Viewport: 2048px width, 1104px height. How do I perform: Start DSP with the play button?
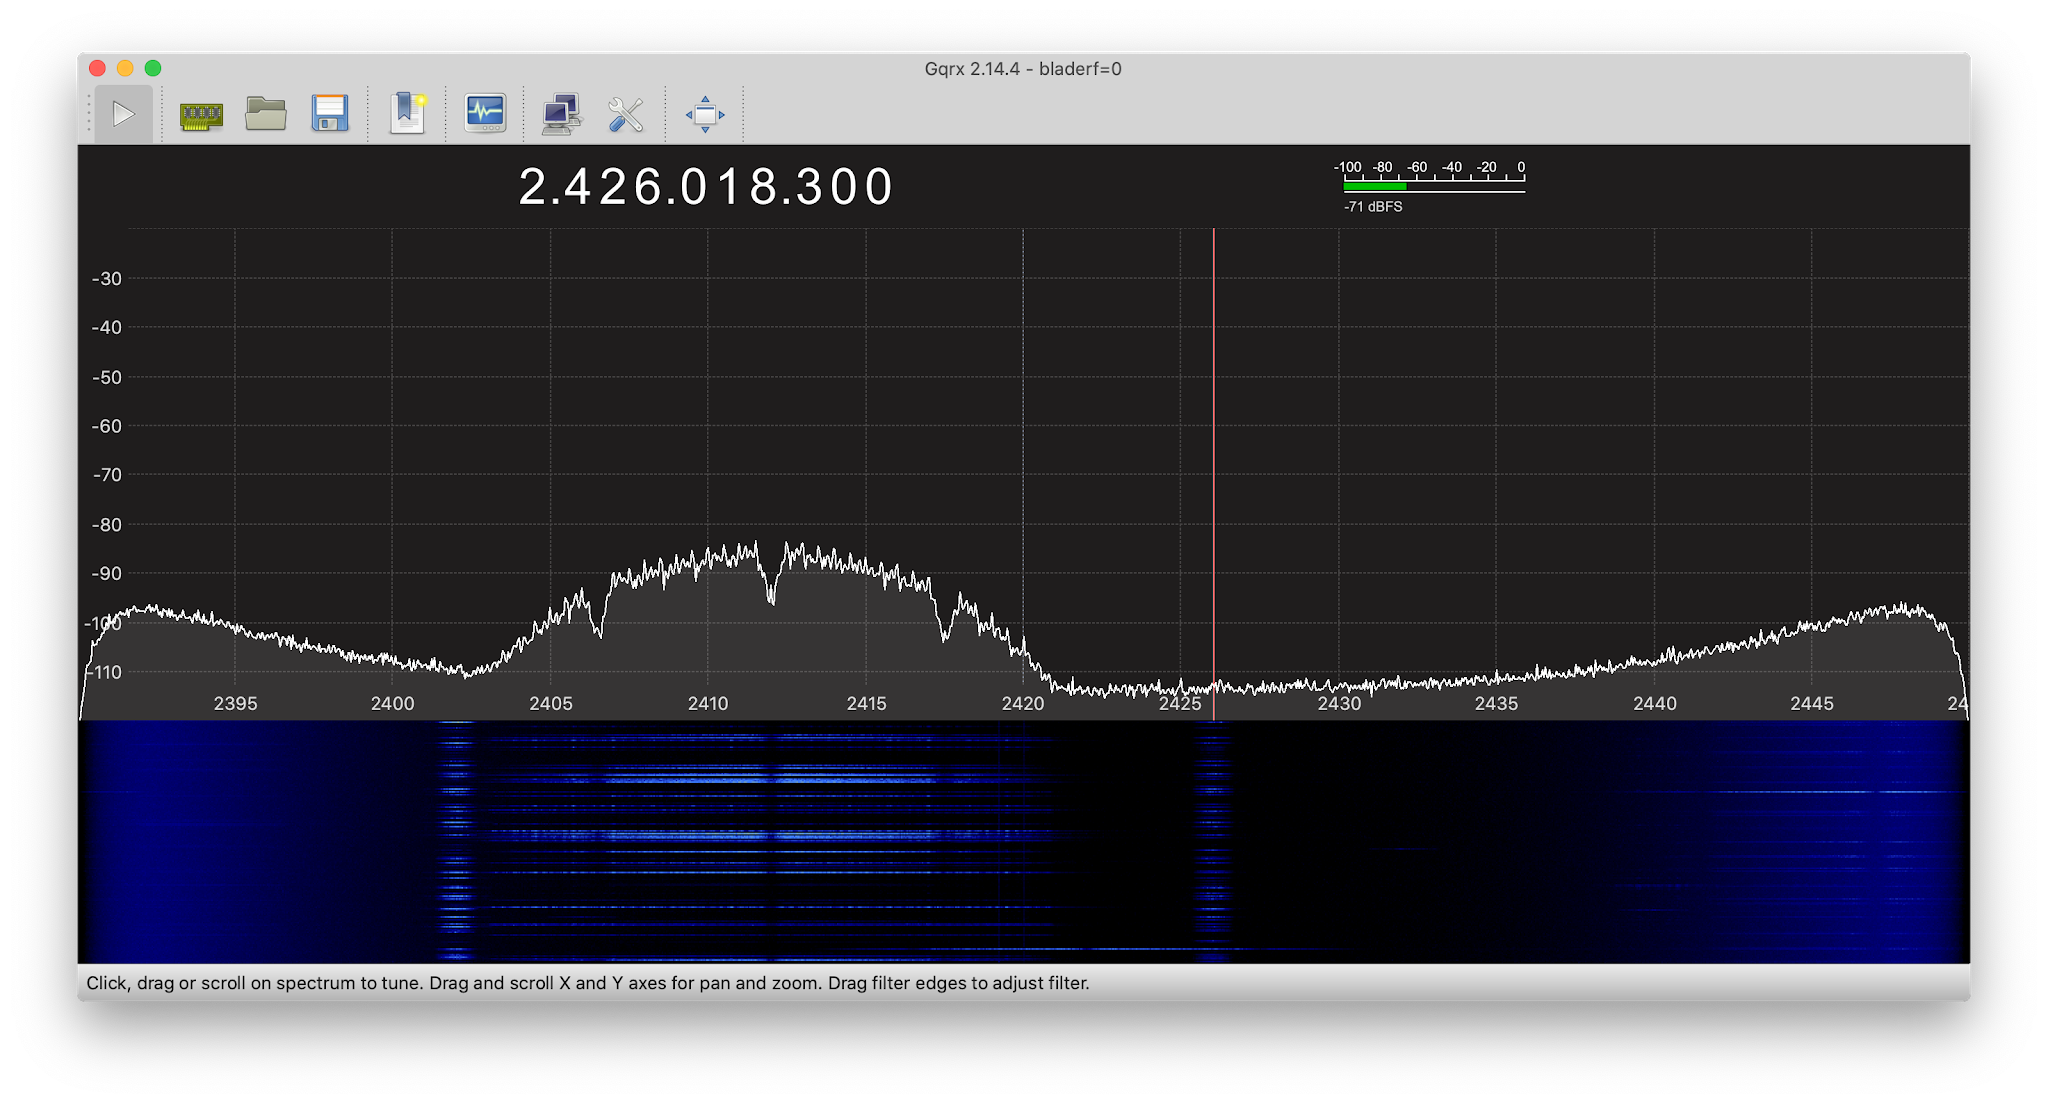[x=123, y=114]
